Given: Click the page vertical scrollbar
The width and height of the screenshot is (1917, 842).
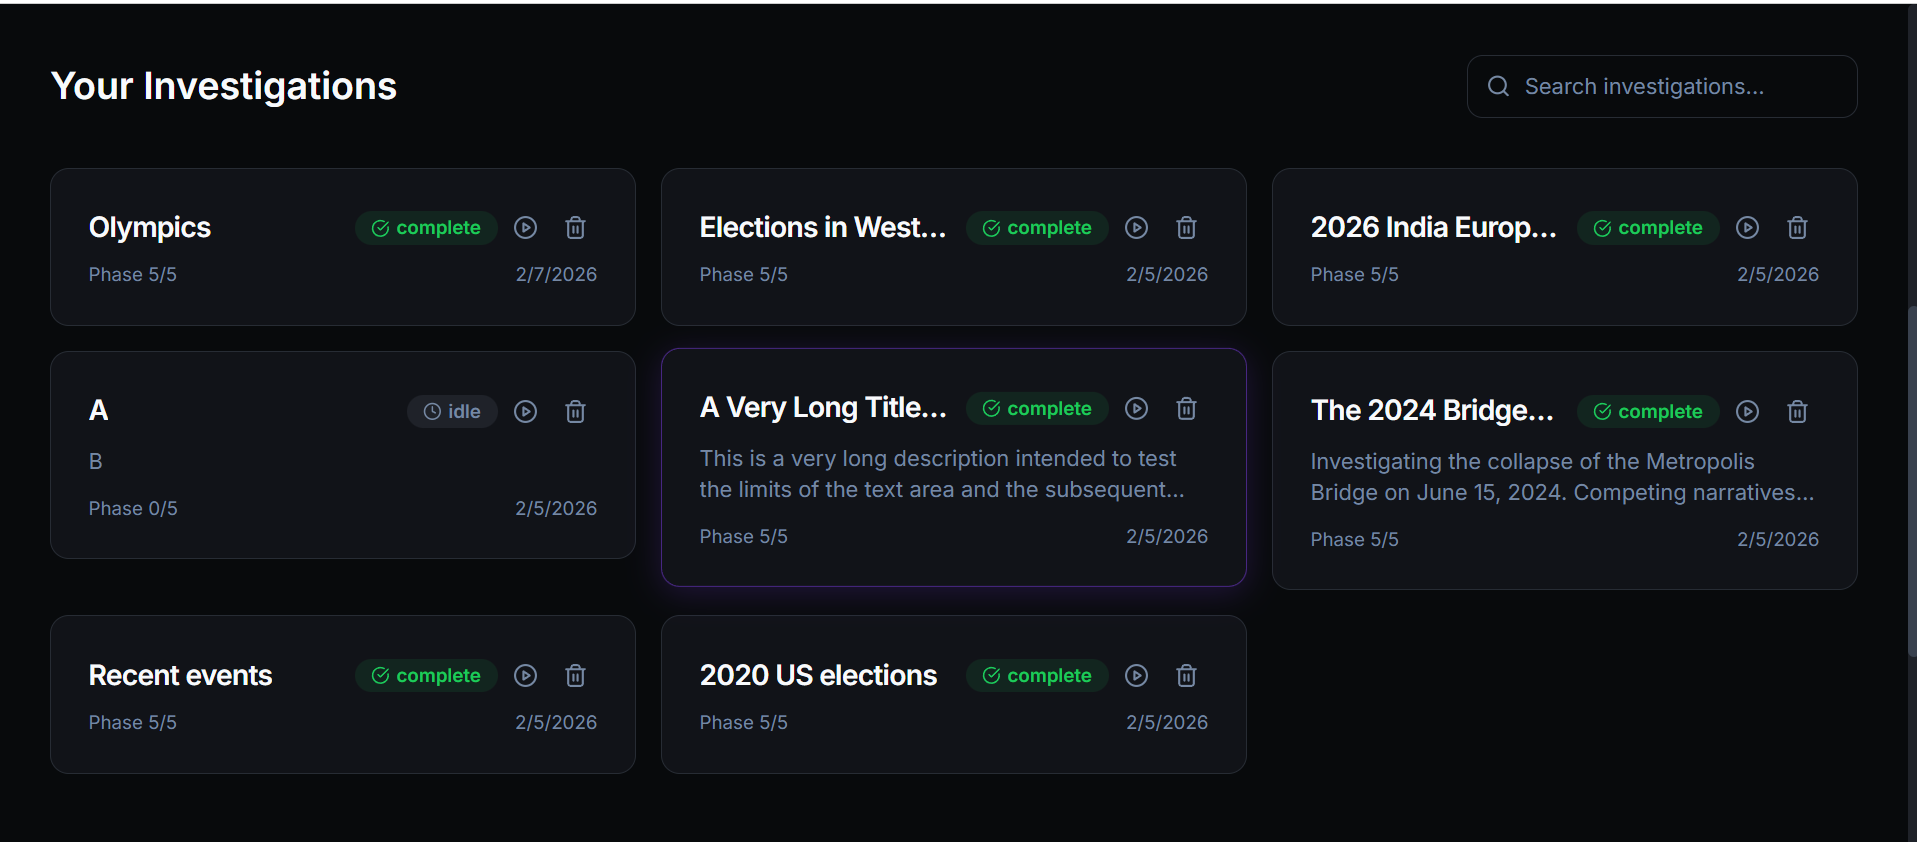Looking at the screenshot, I should click(1911, 480).
